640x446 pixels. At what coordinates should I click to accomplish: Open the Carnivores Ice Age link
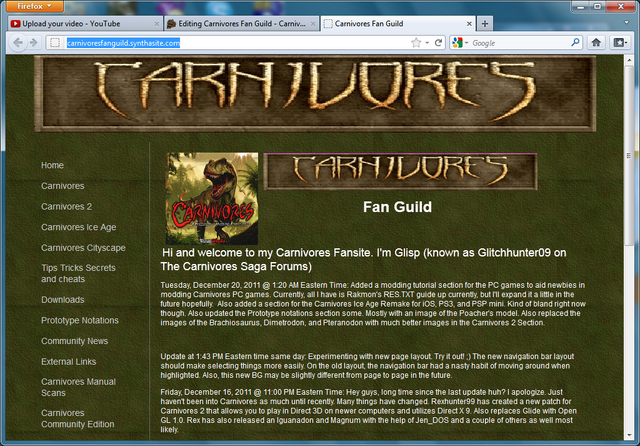(78, 227)
